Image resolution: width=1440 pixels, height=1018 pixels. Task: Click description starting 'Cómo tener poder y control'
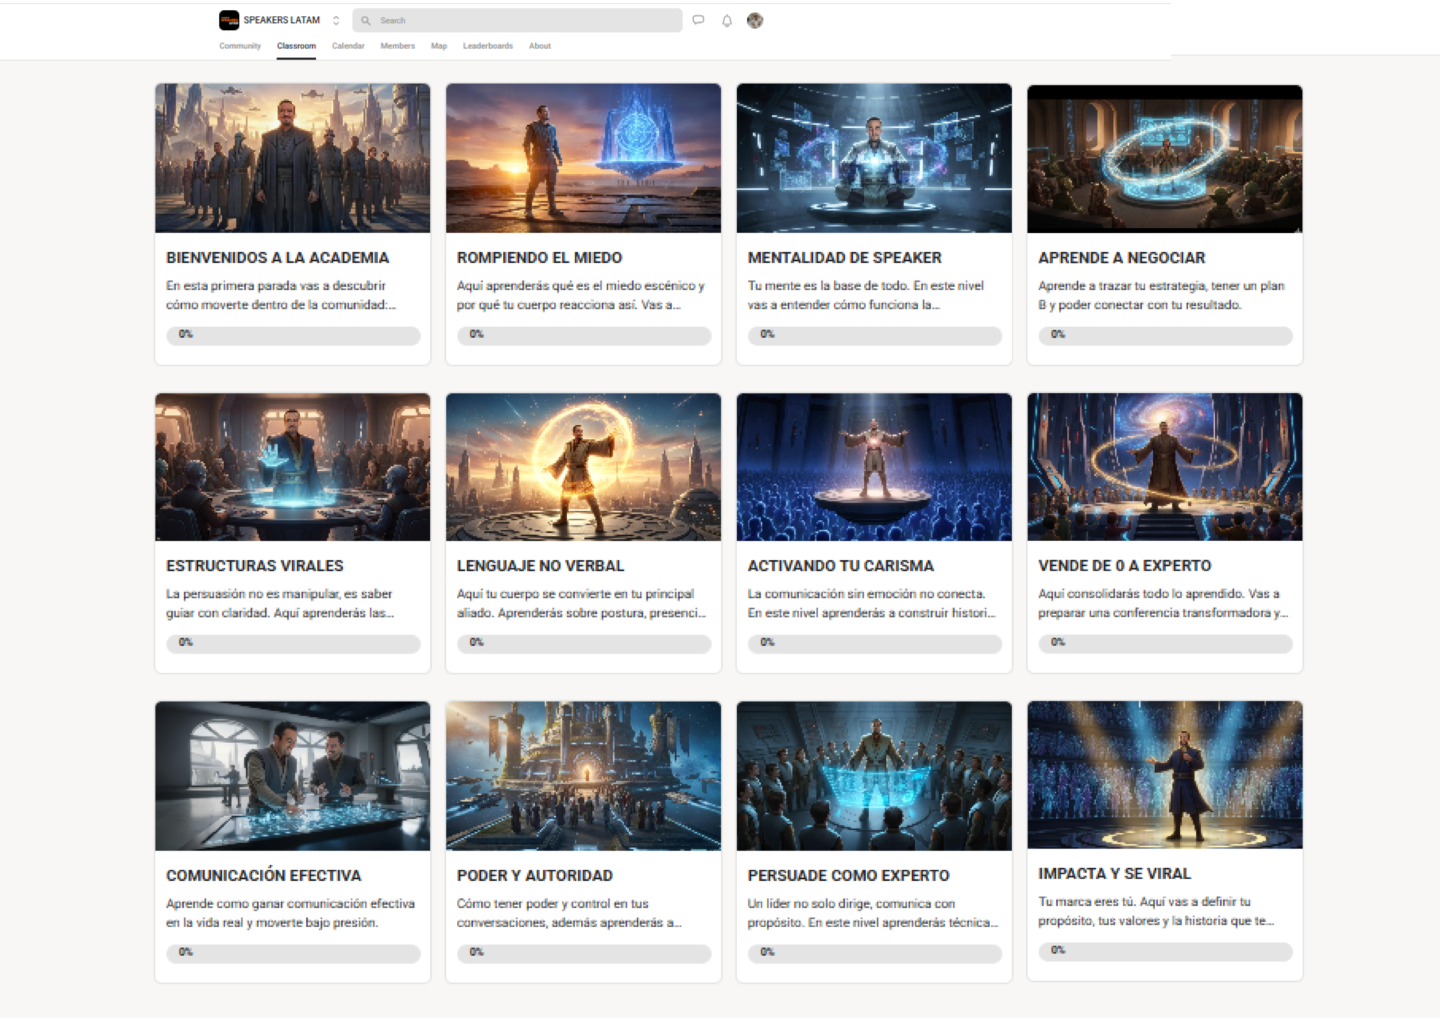click(569, 913)
